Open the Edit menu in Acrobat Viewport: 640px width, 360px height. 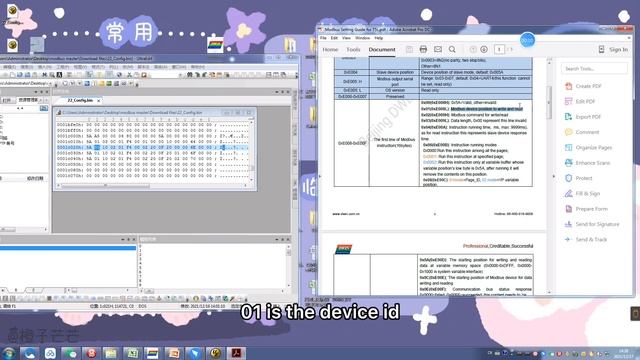coord(334,38)
